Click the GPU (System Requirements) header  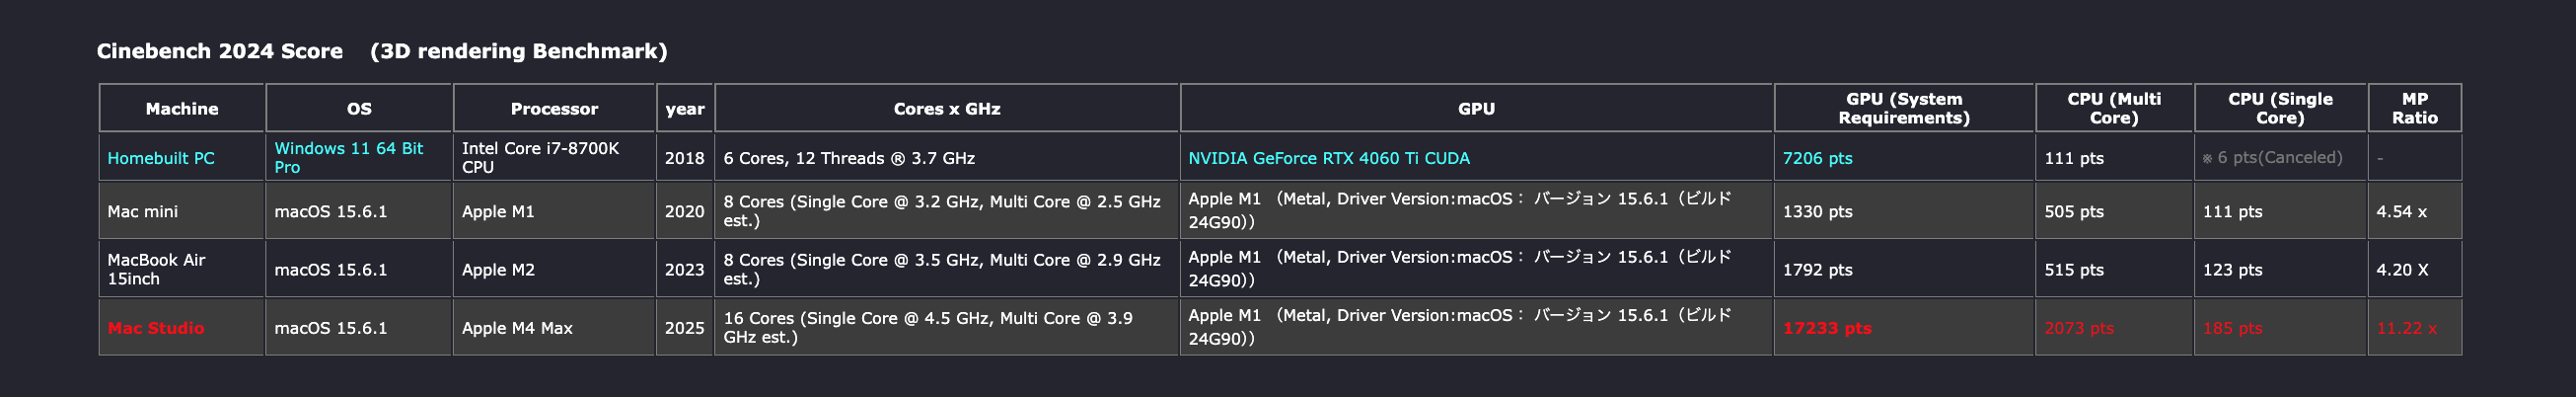(1904, 108)
